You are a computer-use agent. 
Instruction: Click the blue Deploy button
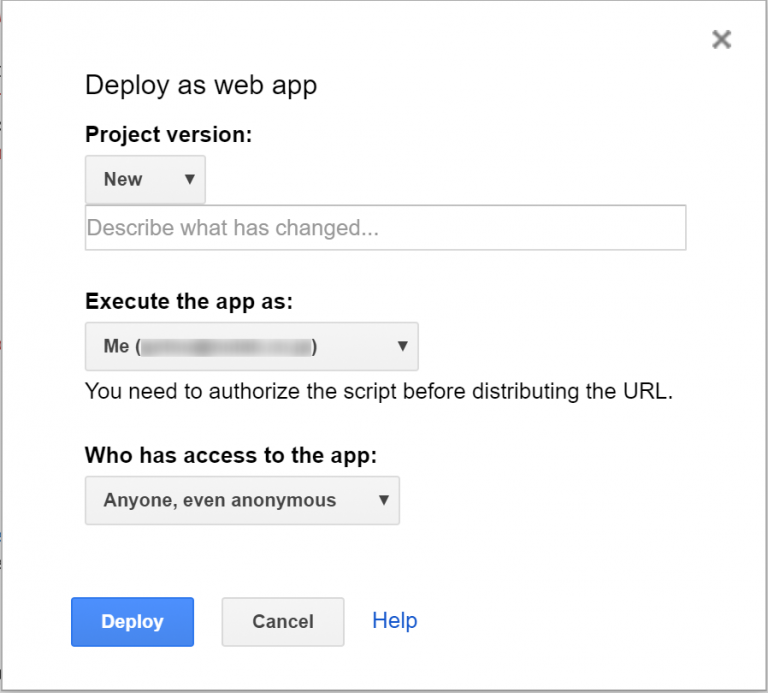132,621
